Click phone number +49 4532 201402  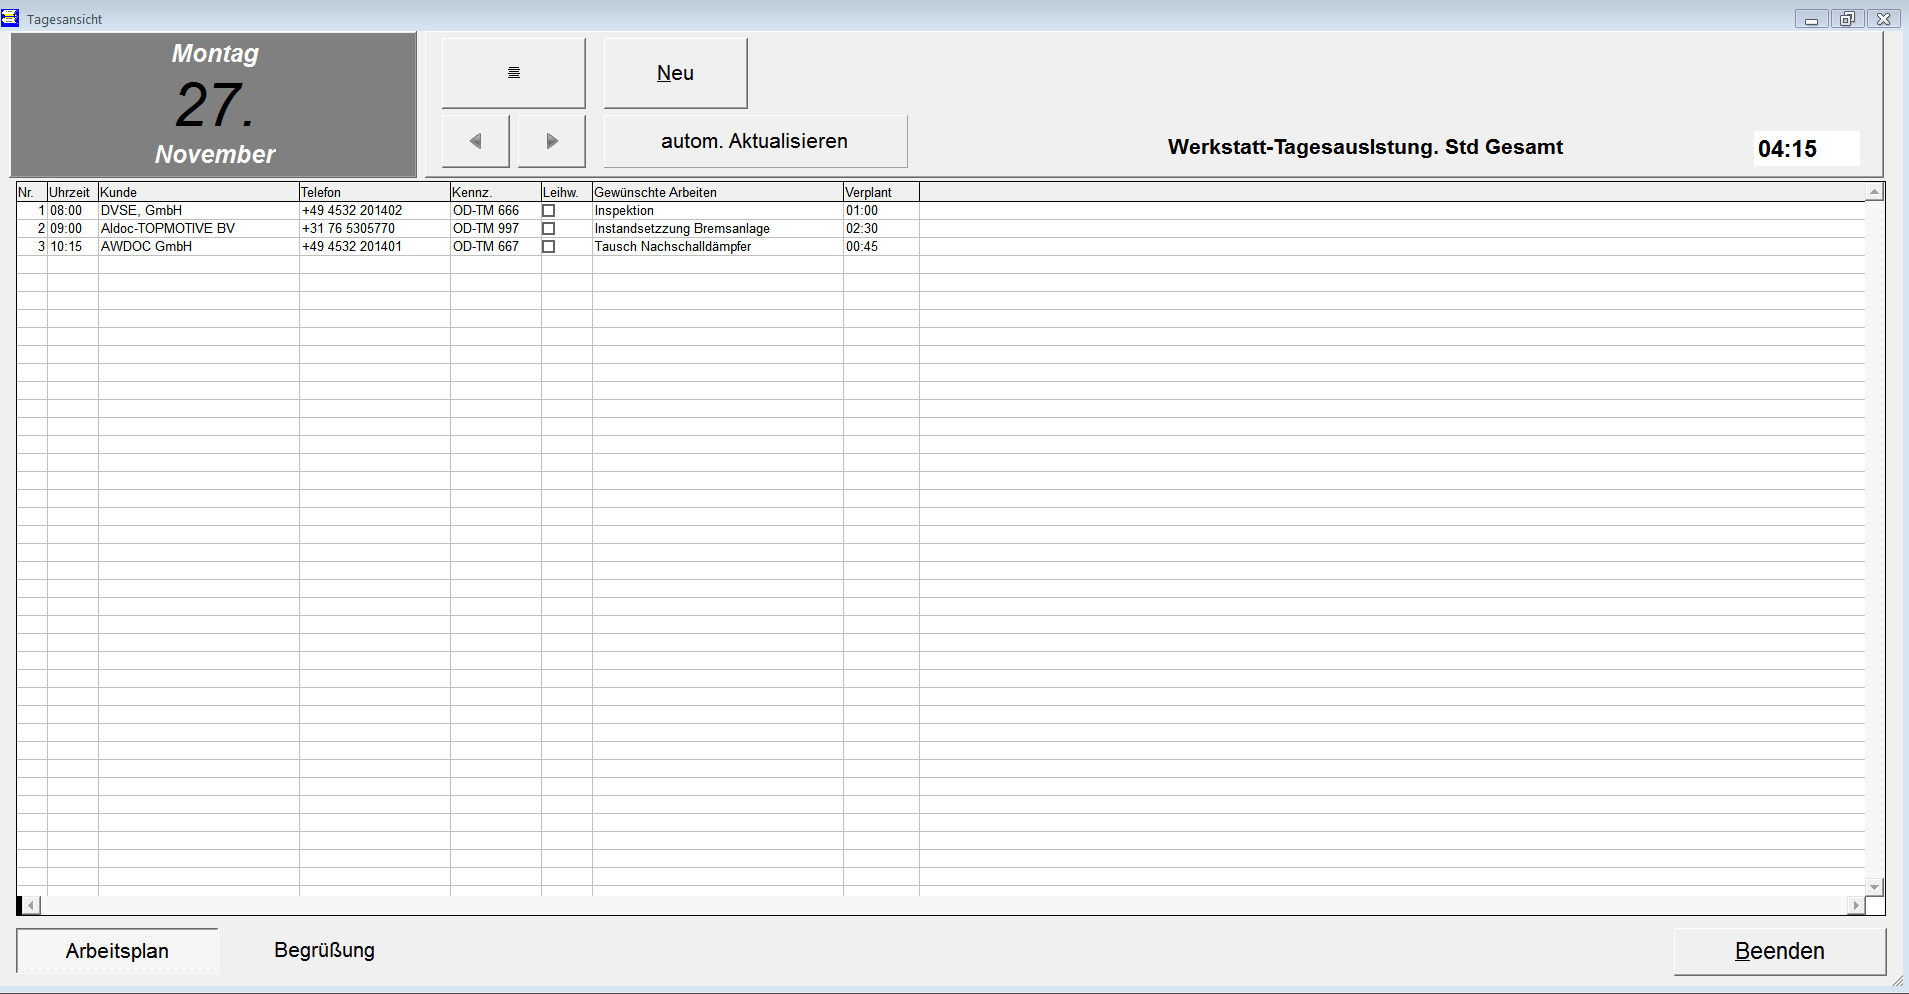(x=375, y=211)
